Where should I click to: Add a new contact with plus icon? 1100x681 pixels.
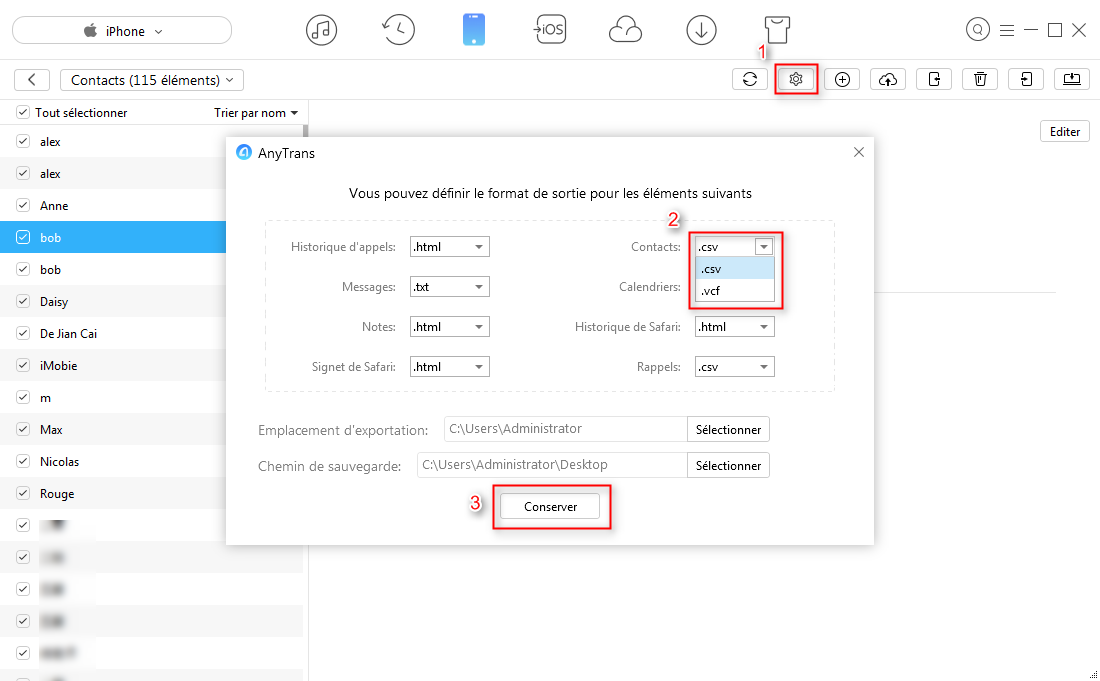842,79
